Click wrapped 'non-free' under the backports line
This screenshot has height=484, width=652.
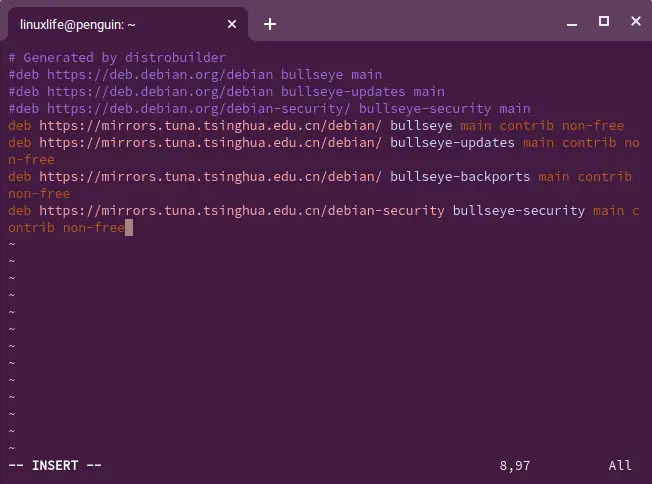pos(39,194)
